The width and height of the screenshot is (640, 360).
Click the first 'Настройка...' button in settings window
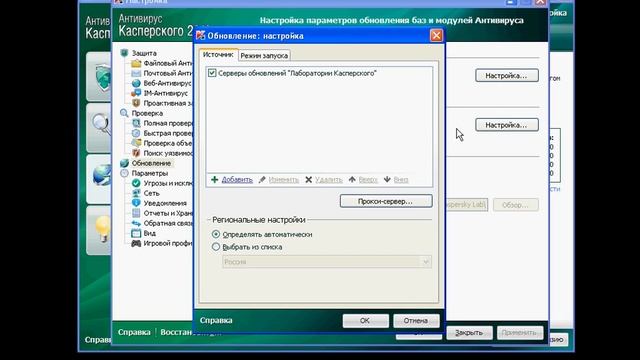(507, 76)
